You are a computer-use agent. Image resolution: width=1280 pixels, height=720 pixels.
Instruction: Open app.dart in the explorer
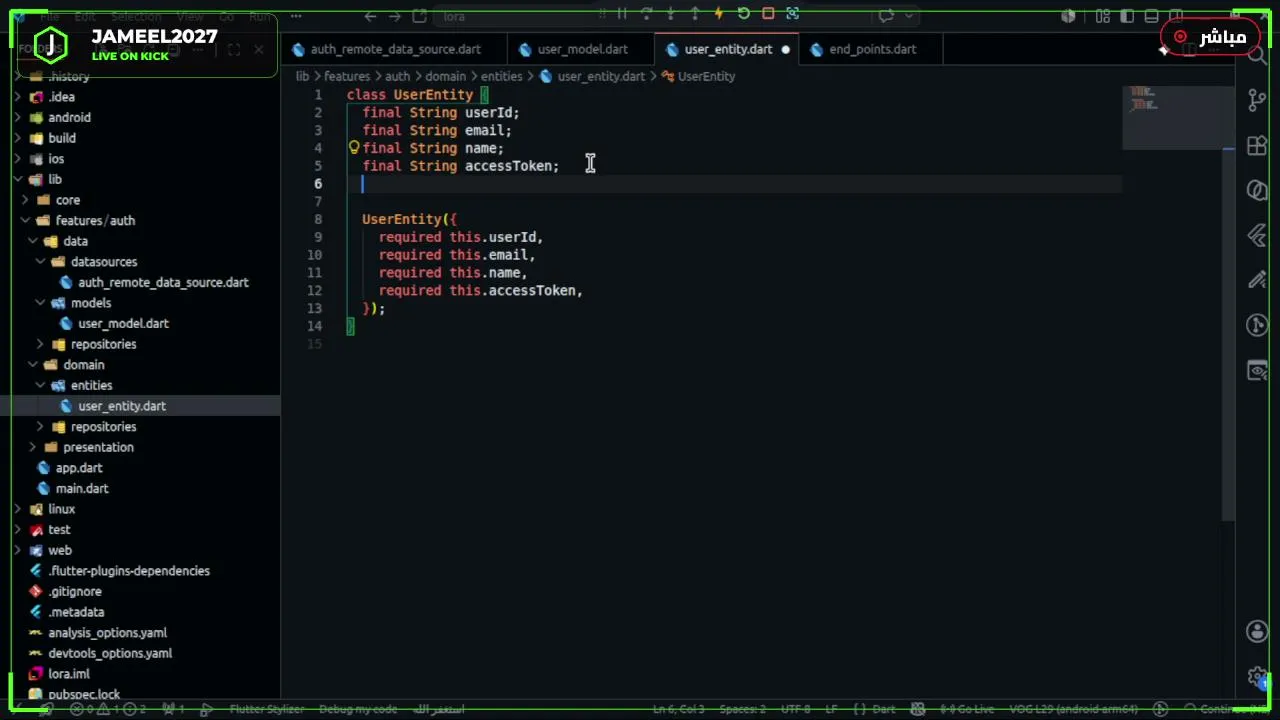click(79, 468)
